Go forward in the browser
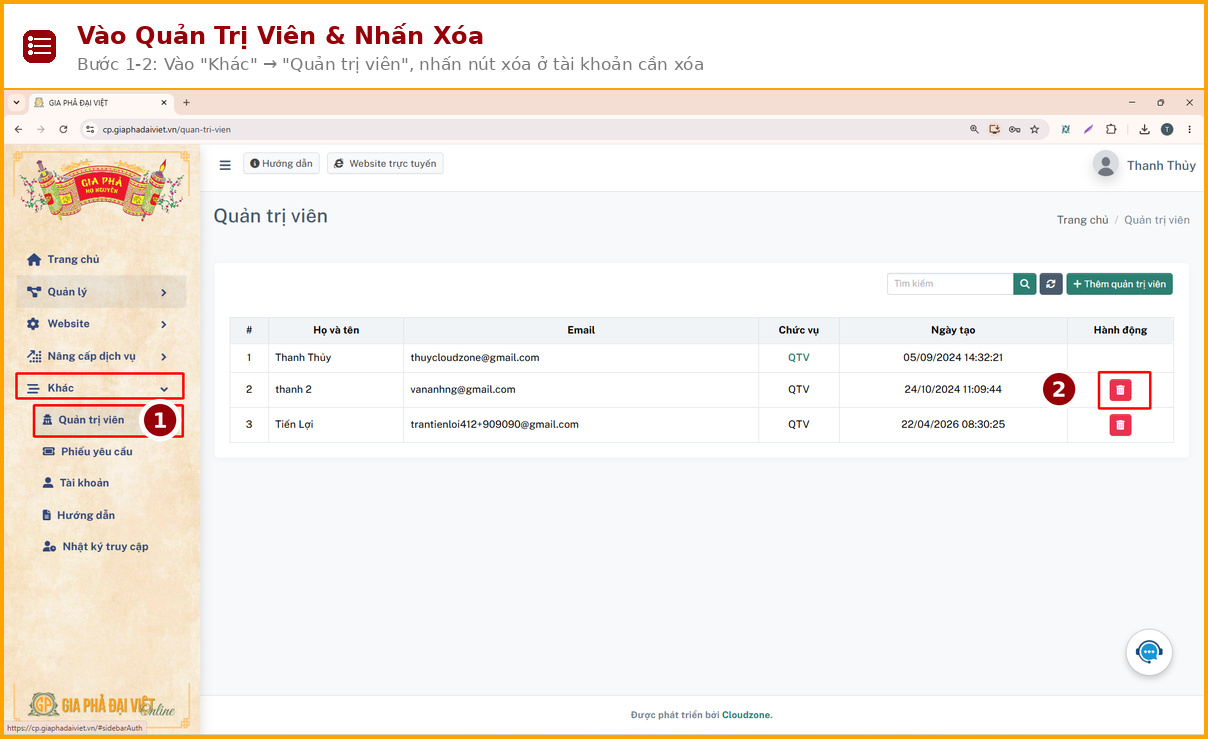The height and width of the screenshot is (739, 1208). (40, 129)
